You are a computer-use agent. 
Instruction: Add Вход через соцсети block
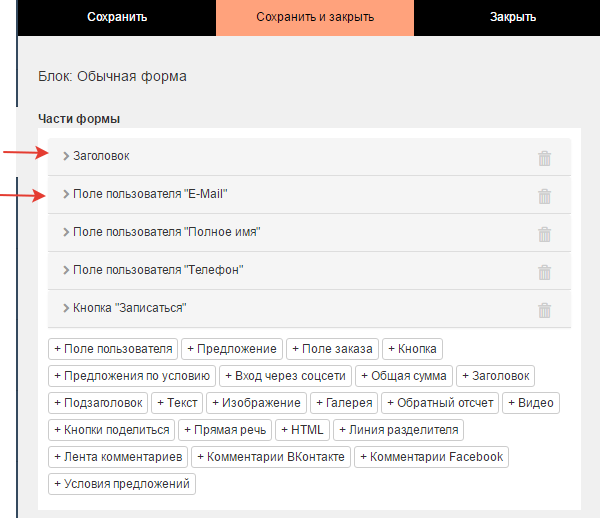(285, 376)
